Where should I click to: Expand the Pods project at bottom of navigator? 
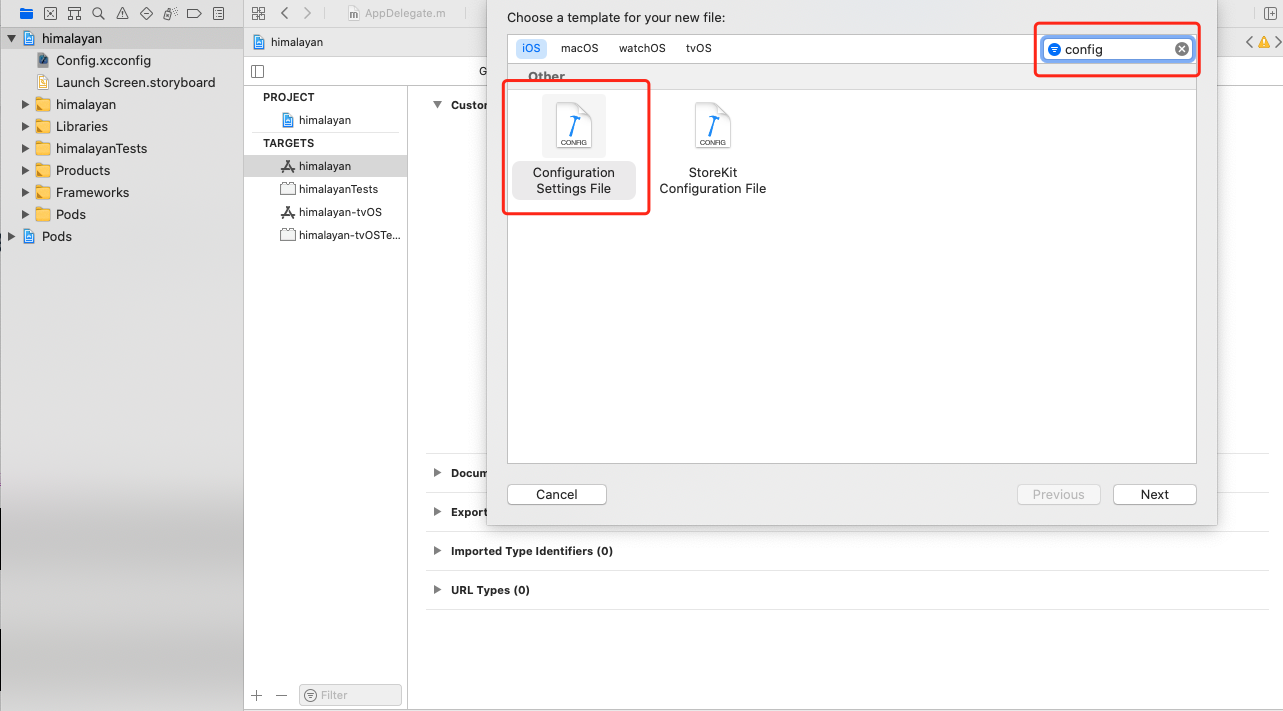[11, 236]
